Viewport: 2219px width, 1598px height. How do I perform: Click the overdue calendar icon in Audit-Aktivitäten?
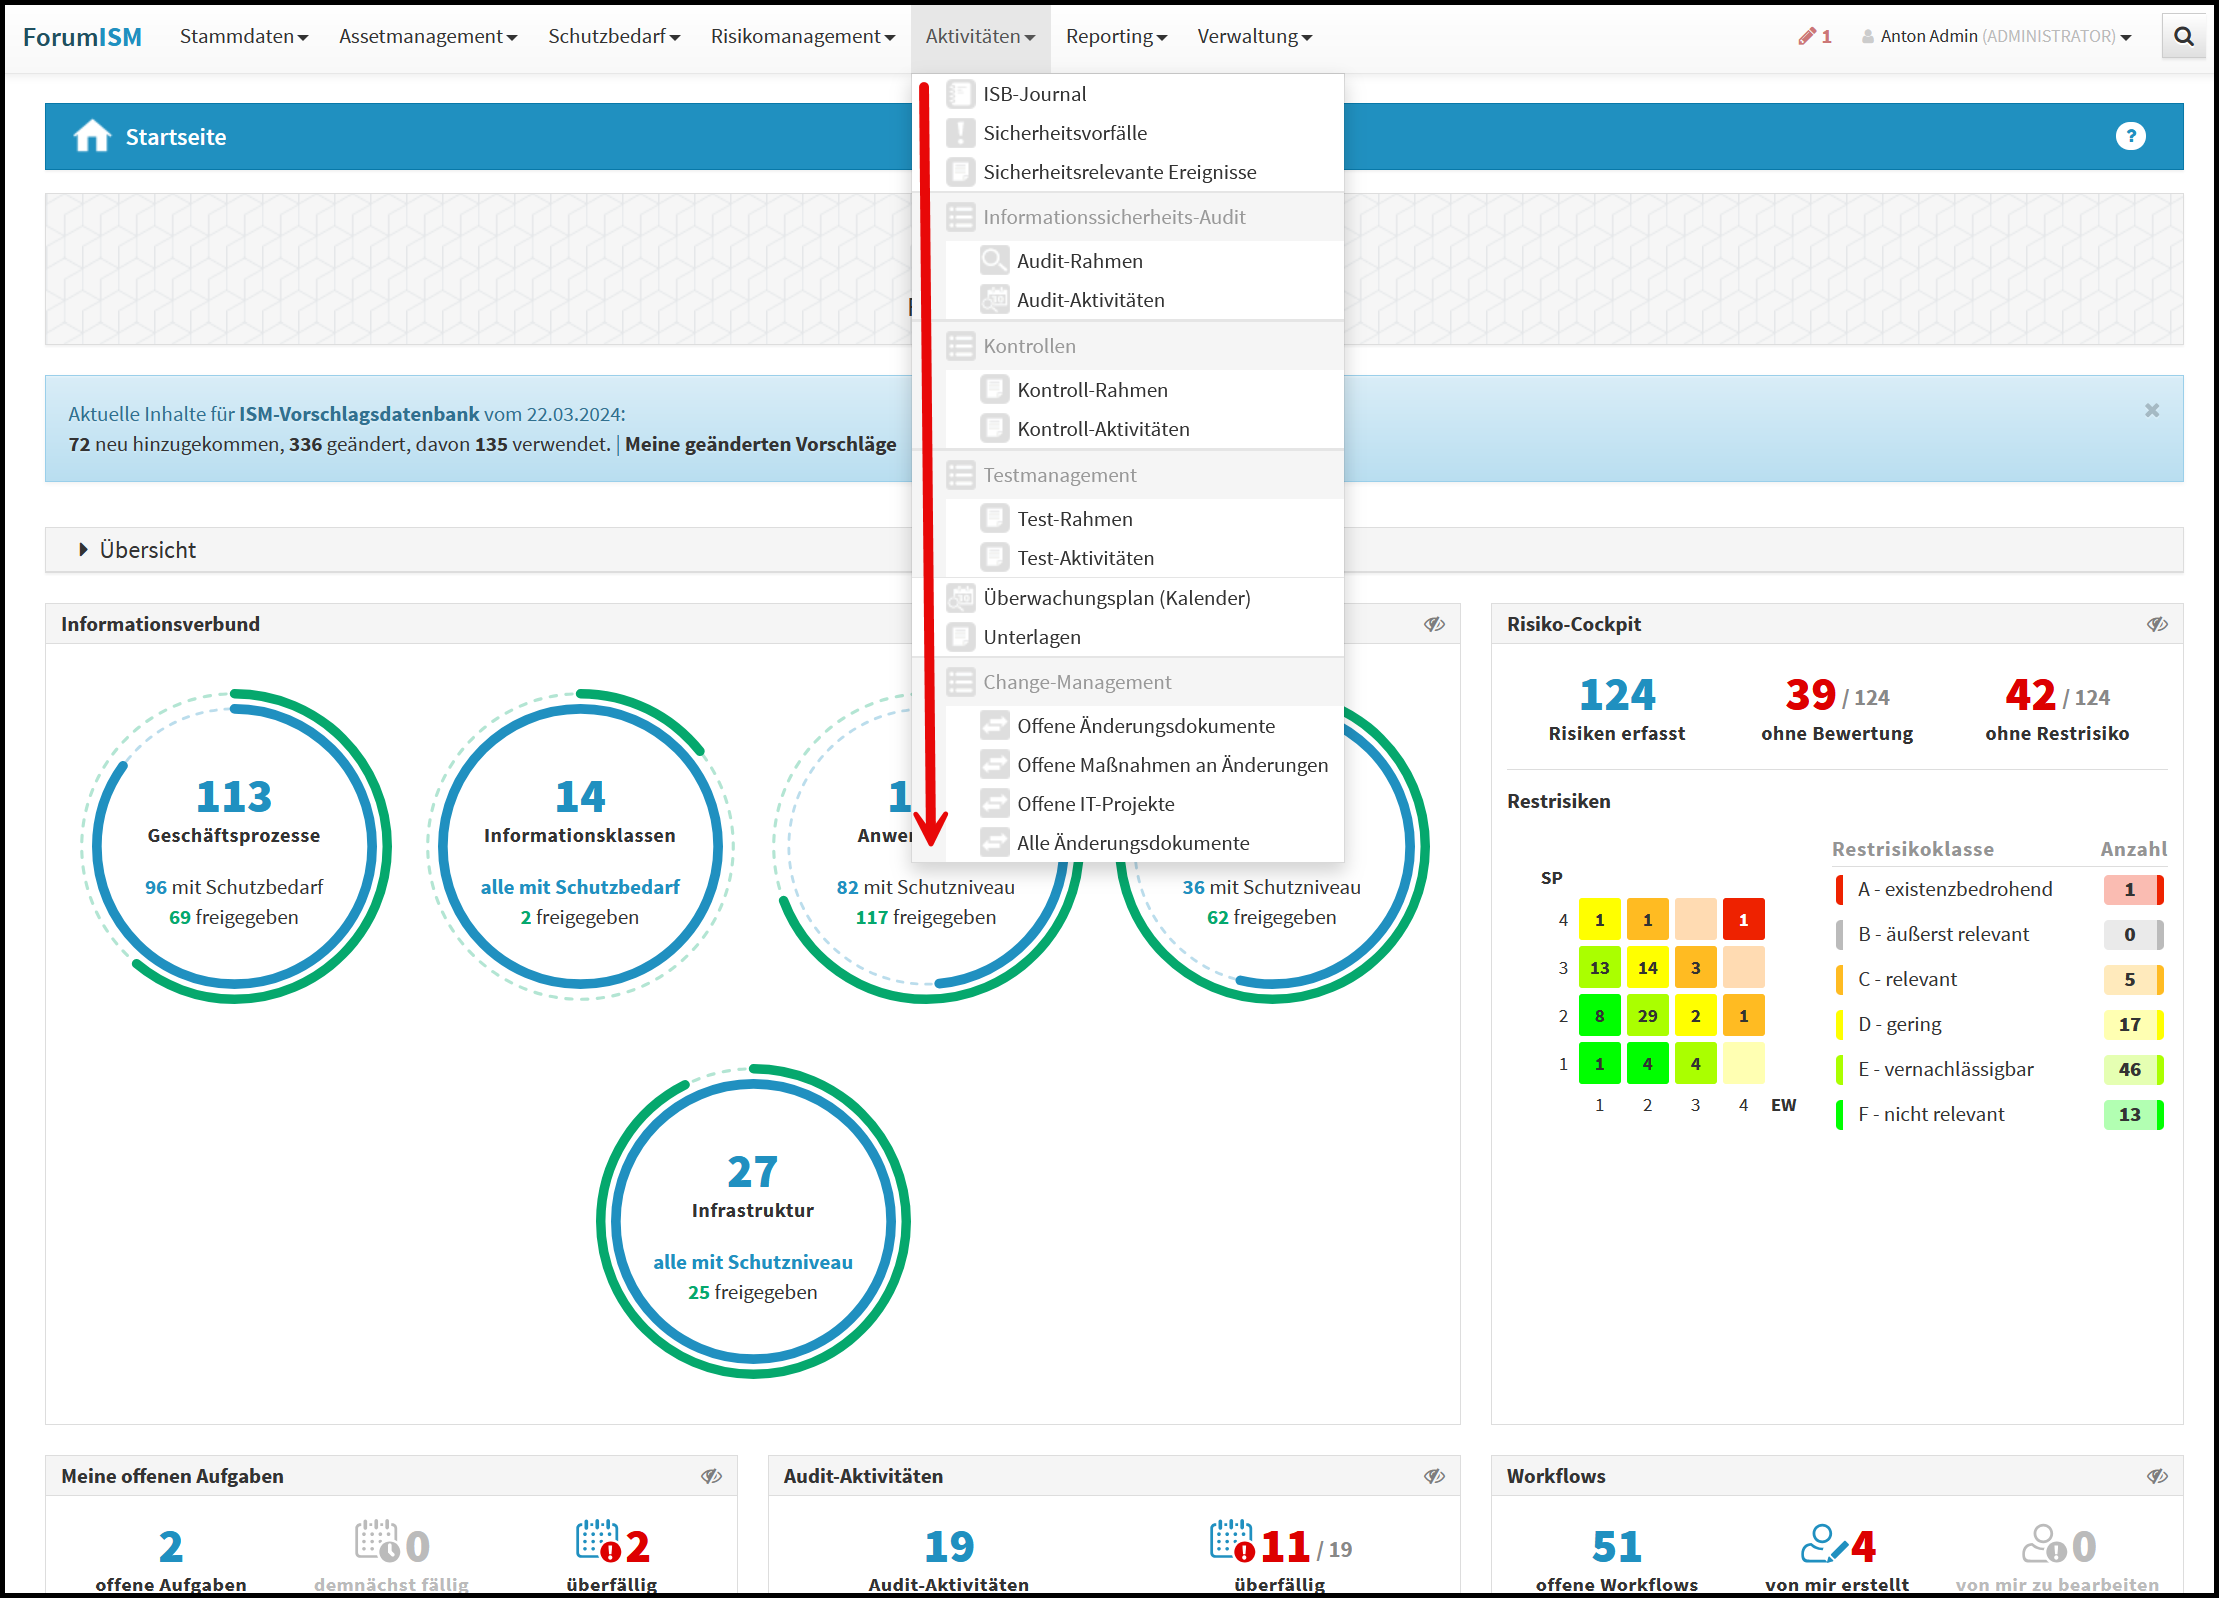tap(1231, 1542)
